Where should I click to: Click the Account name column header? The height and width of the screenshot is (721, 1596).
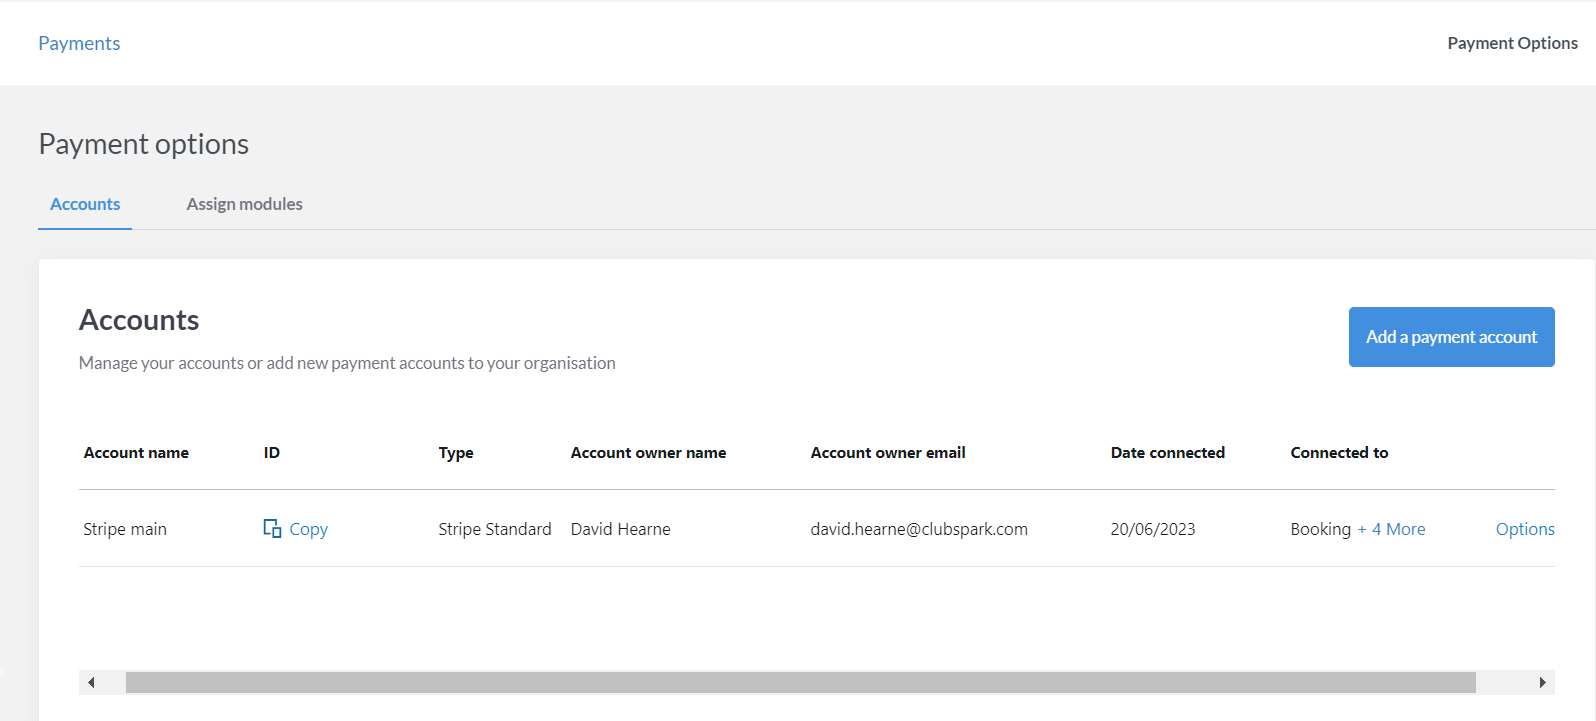(x=136, y=453)
